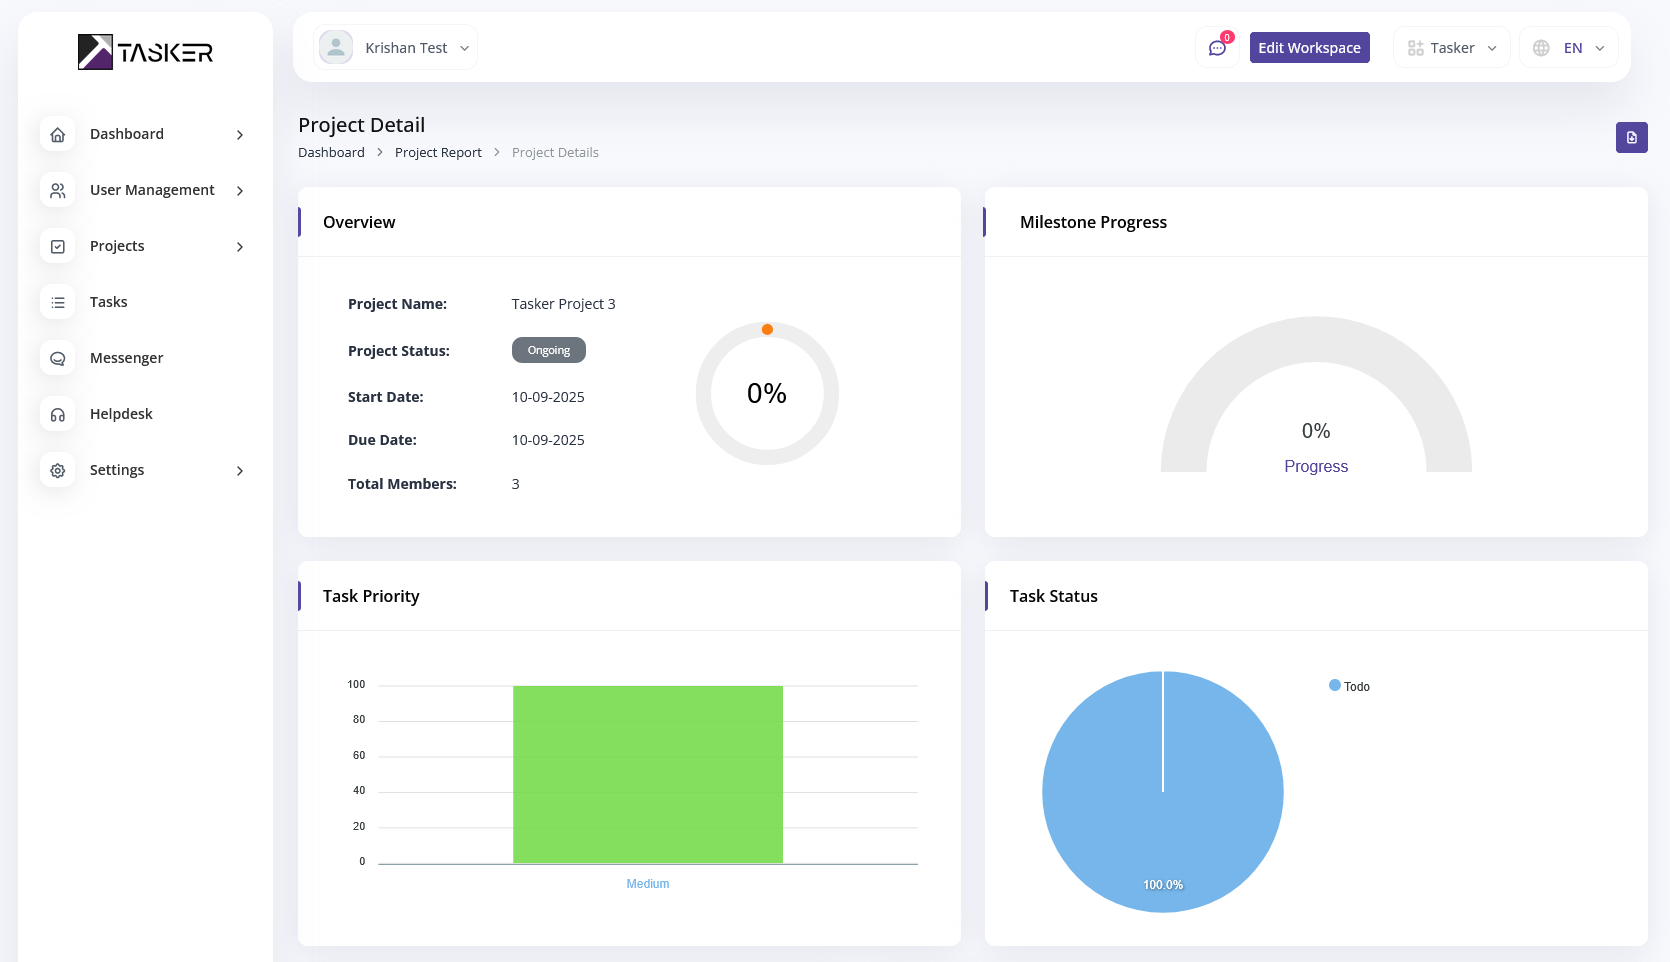Open the Tasker workspace dropdown

[x=1451, y=48]
